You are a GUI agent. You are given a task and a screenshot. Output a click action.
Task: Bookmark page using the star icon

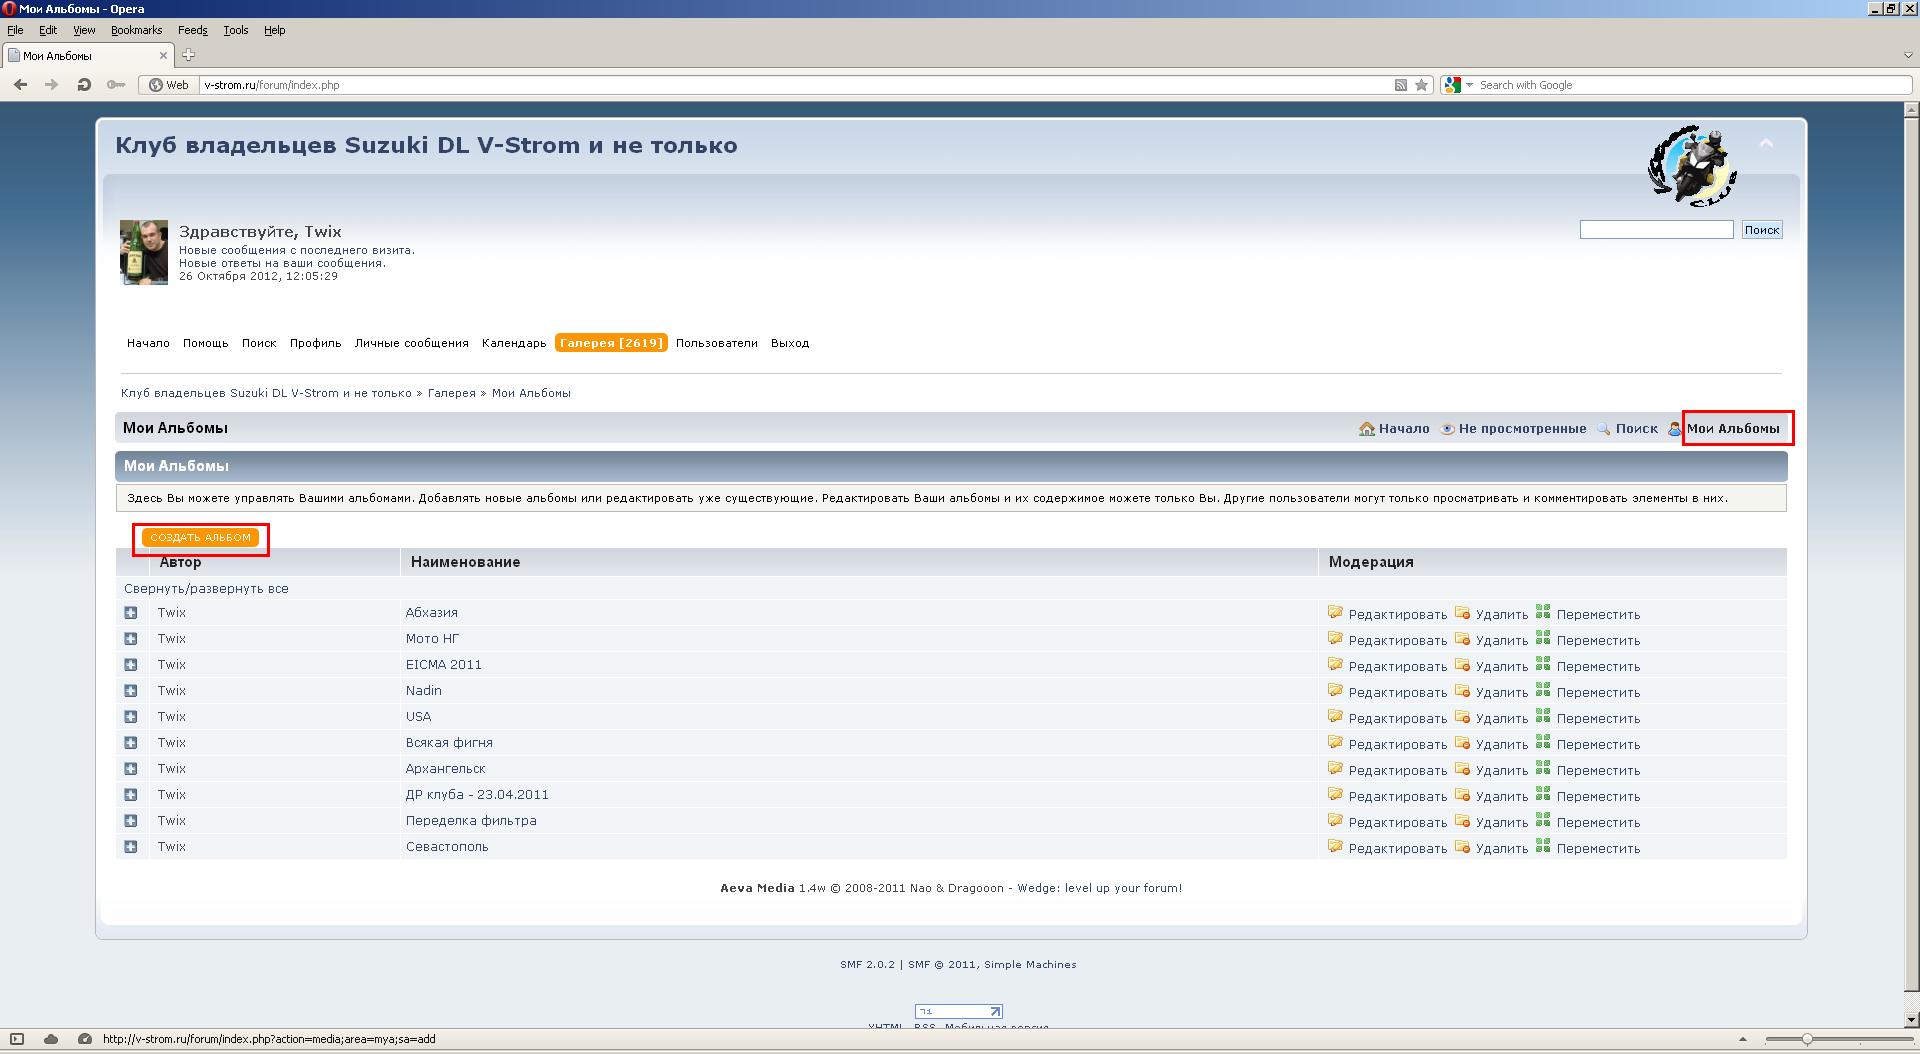tap(1421, 85)
